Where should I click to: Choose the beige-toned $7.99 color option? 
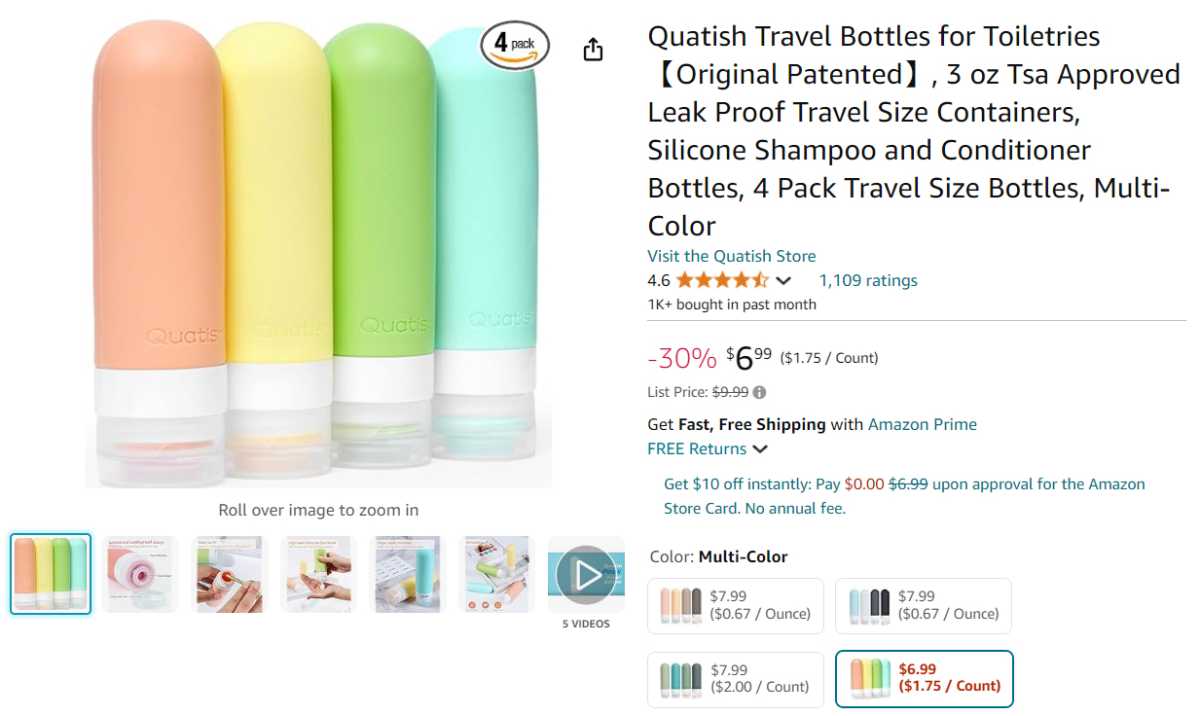(735, 605)
